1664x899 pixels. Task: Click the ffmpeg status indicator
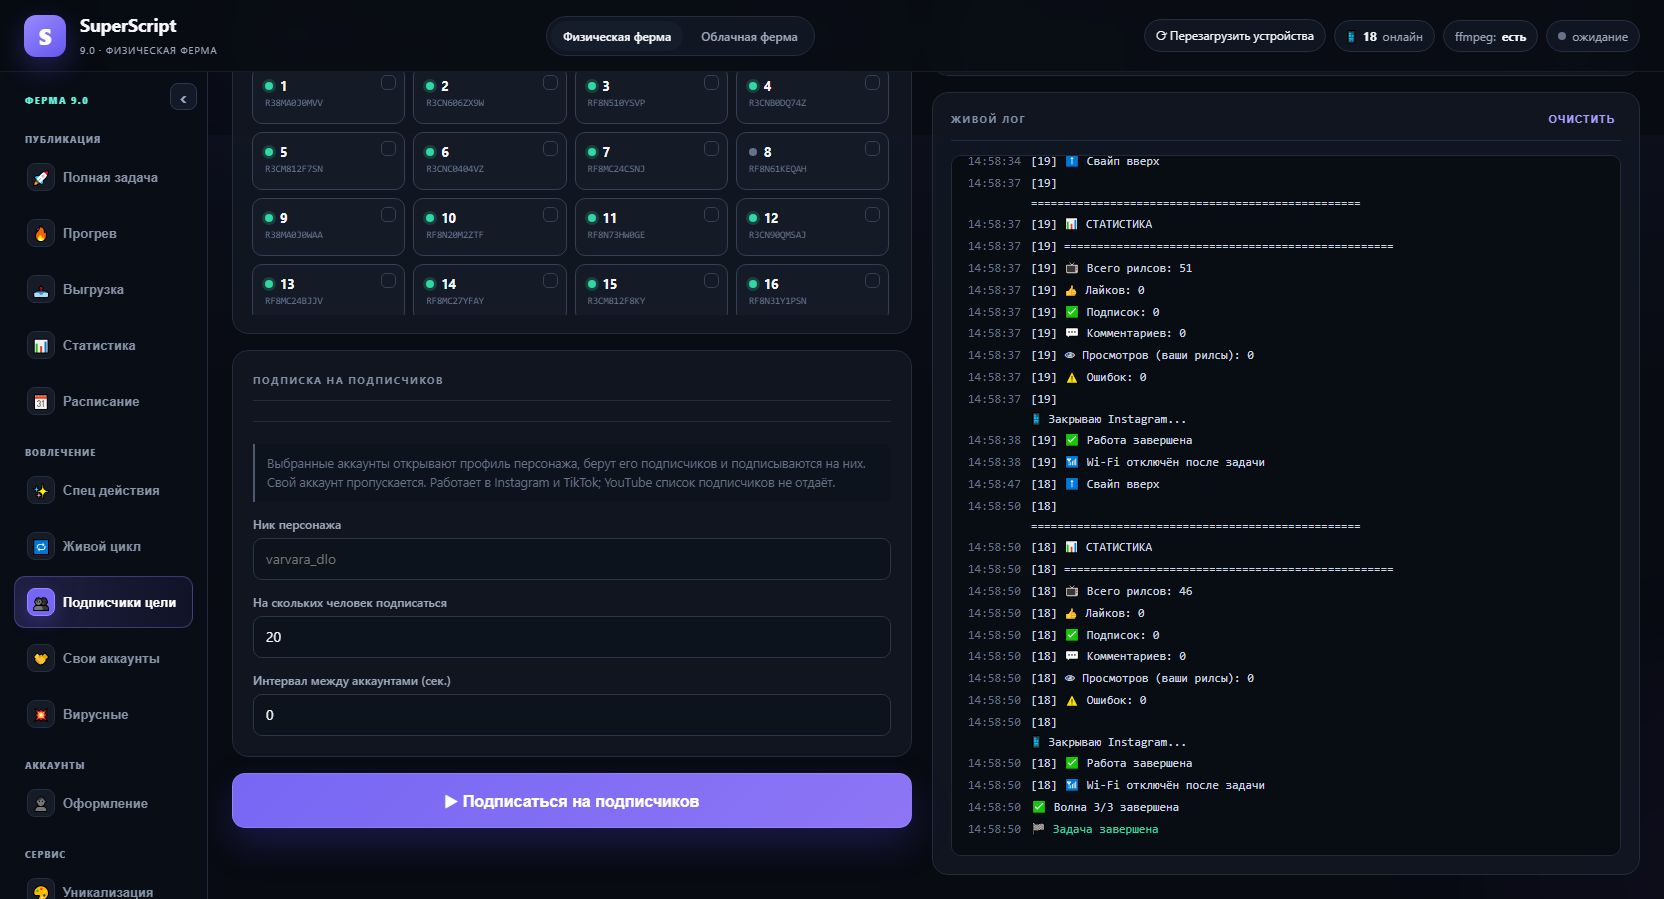tap(1490, 37)
